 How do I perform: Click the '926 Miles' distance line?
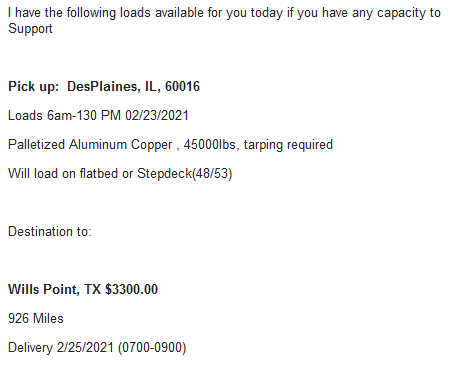point(36,318)
